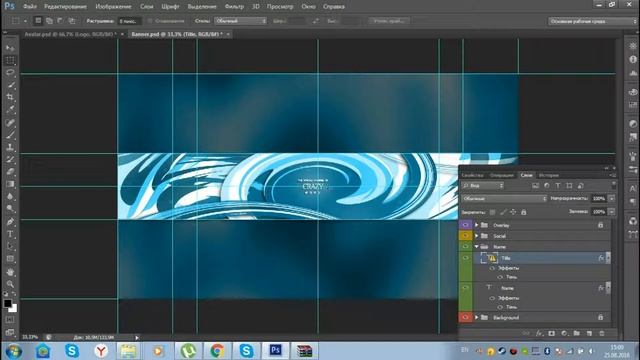Viewport: 640px width, 360px height.
Task: Switch to the История panel tab
Action: pos(549,175)
